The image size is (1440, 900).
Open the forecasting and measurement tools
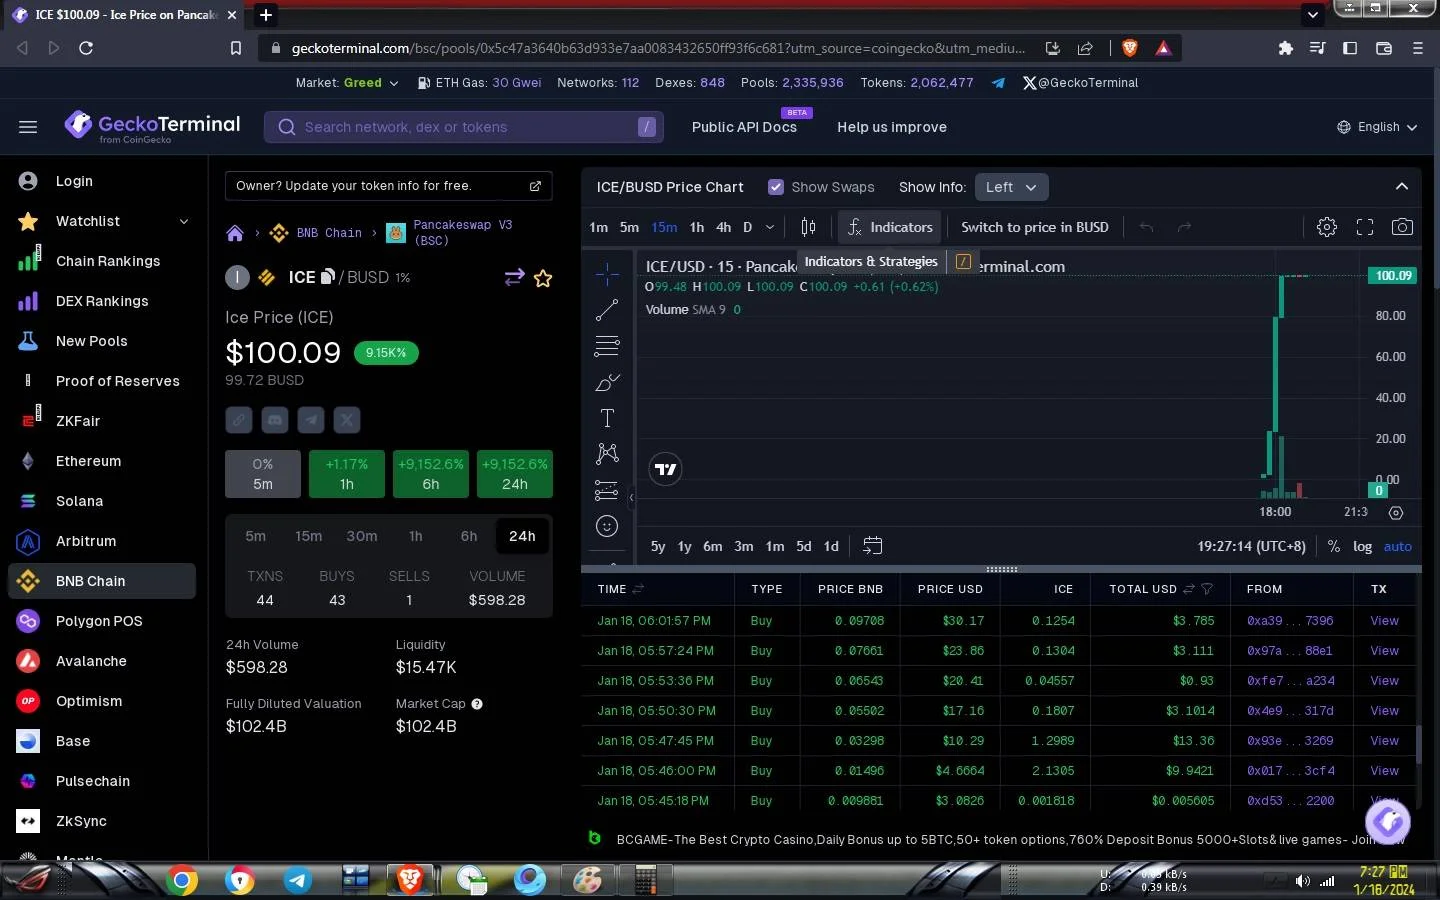(607, 490)
